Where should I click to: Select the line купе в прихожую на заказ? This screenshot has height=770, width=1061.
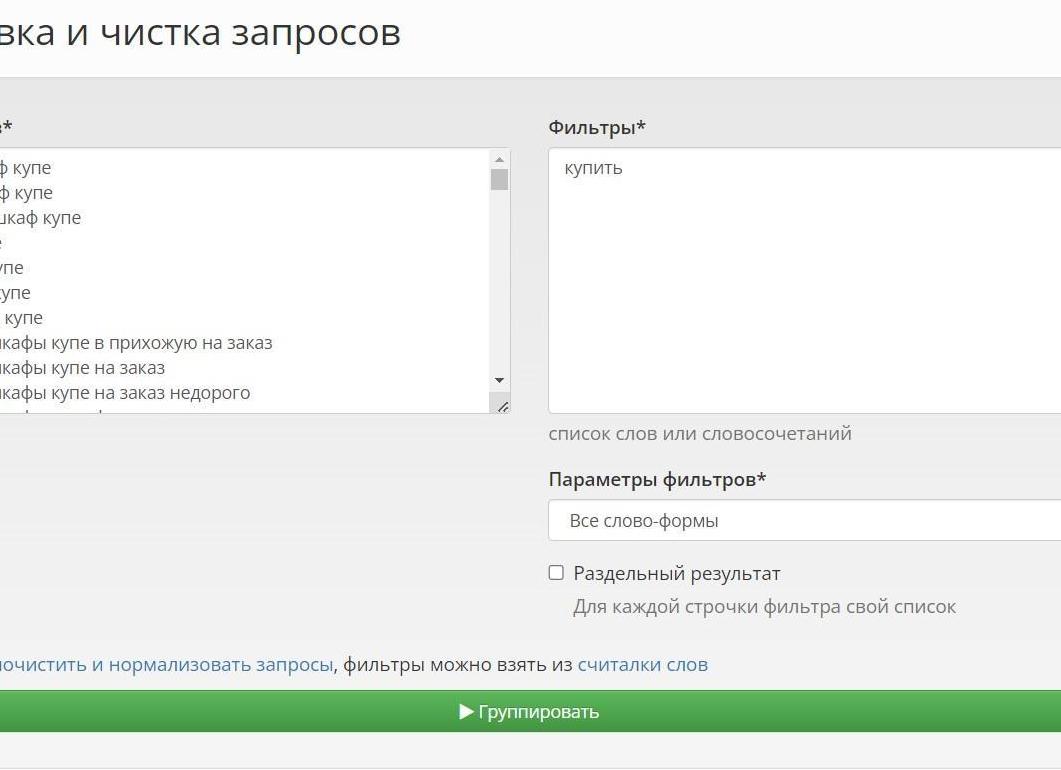coord(136,343)
